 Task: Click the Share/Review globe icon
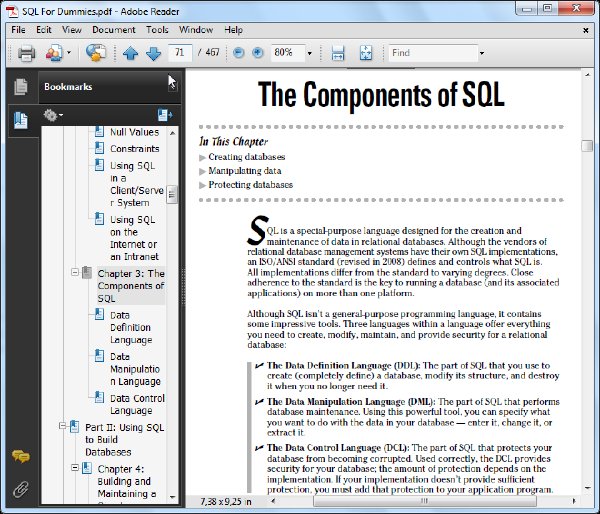click(x=96, y=53)
